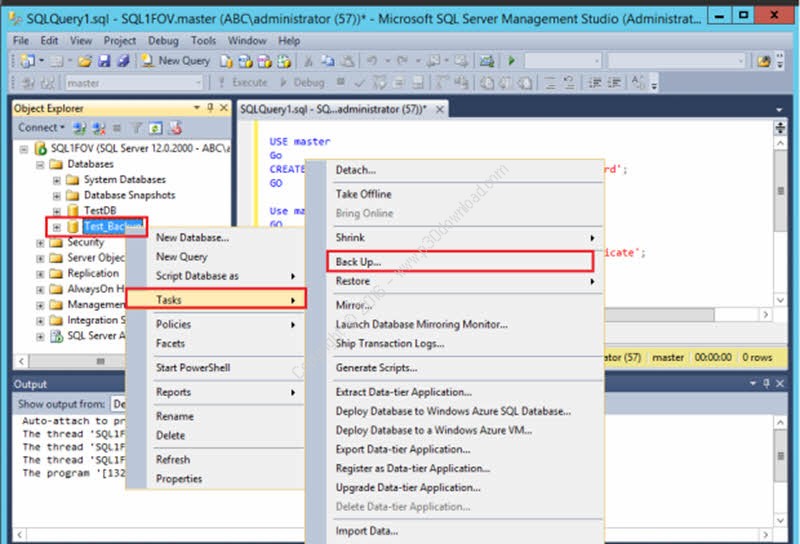This screenshot has height=544, width=800.
Task: Select Take Offline in the submenu
Action: 363,194
